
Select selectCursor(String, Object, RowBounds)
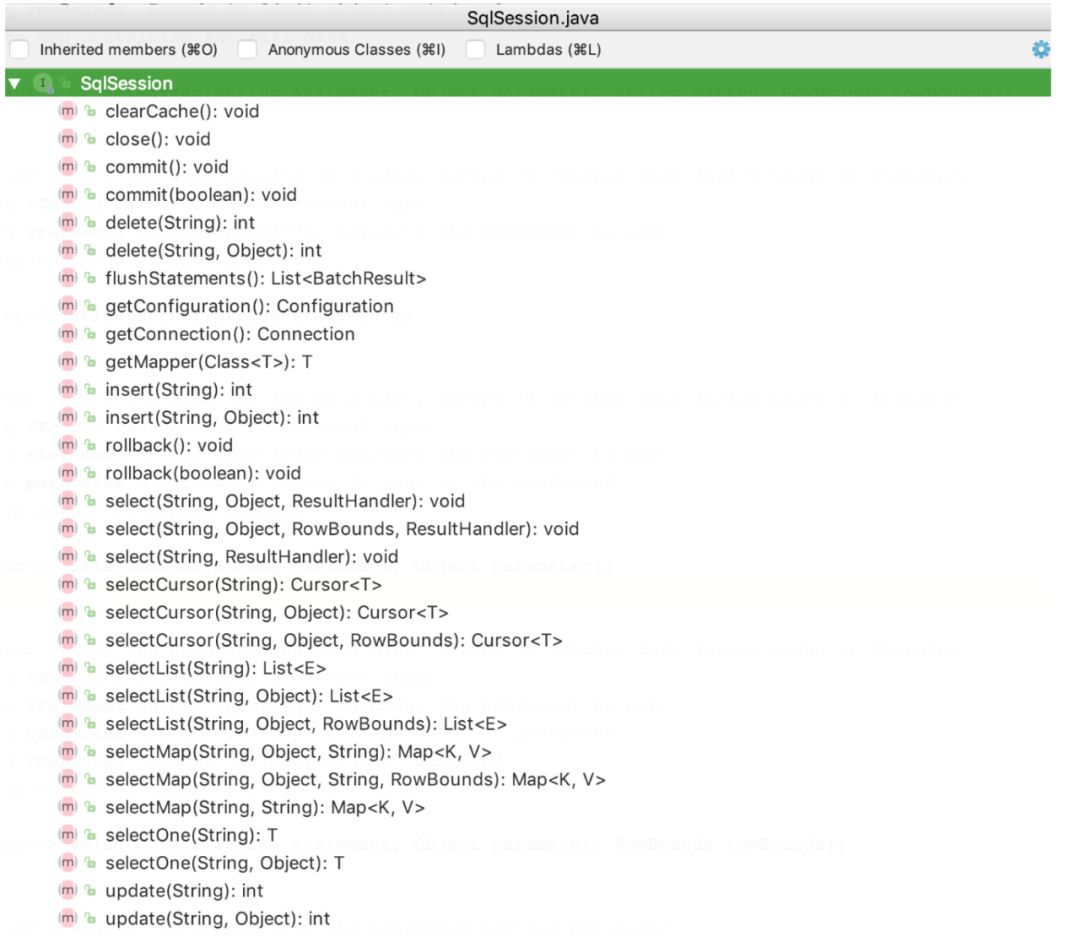(333, 639)
